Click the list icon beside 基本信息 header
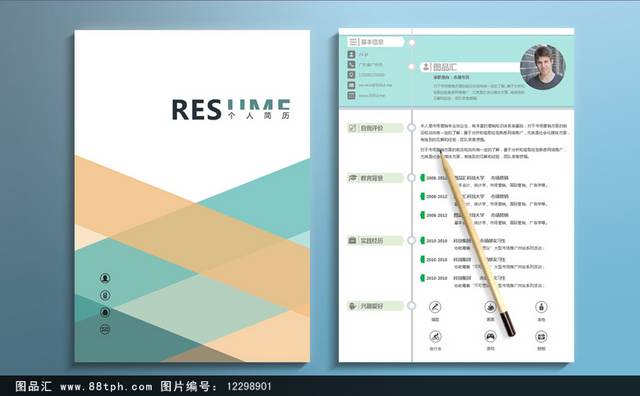The image size is (640, 396). (x=353, y=42)
